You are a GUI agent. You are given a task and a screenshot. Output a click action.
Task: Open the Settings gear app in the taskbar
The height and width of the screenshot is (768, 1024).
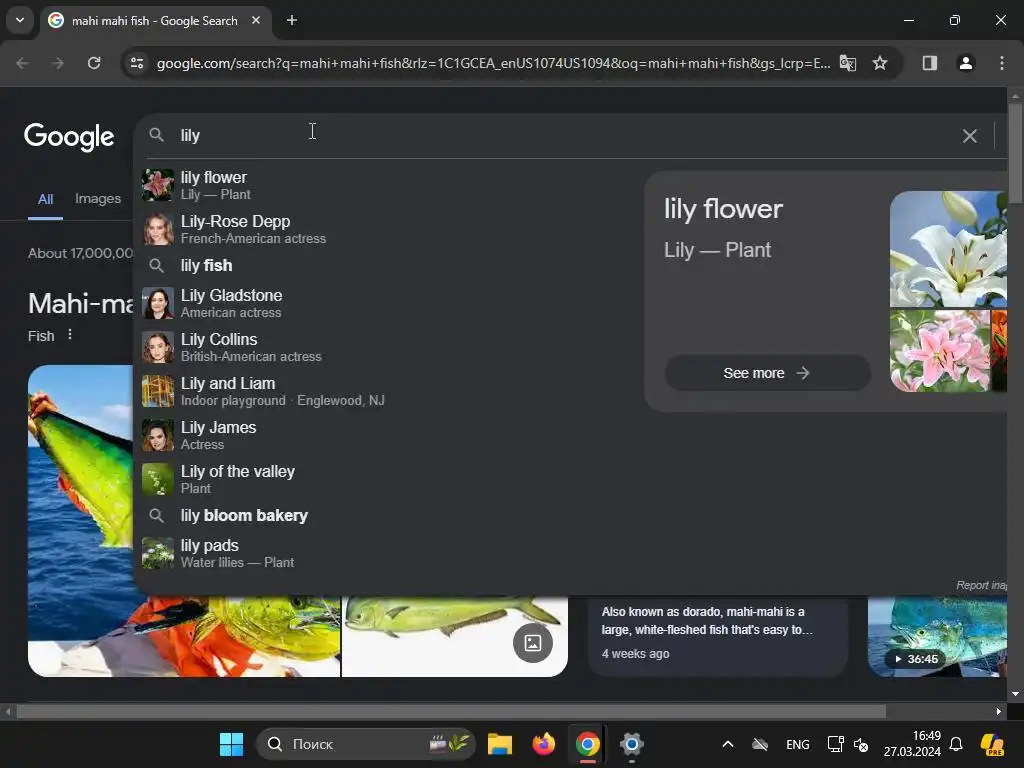pos(632,744)
